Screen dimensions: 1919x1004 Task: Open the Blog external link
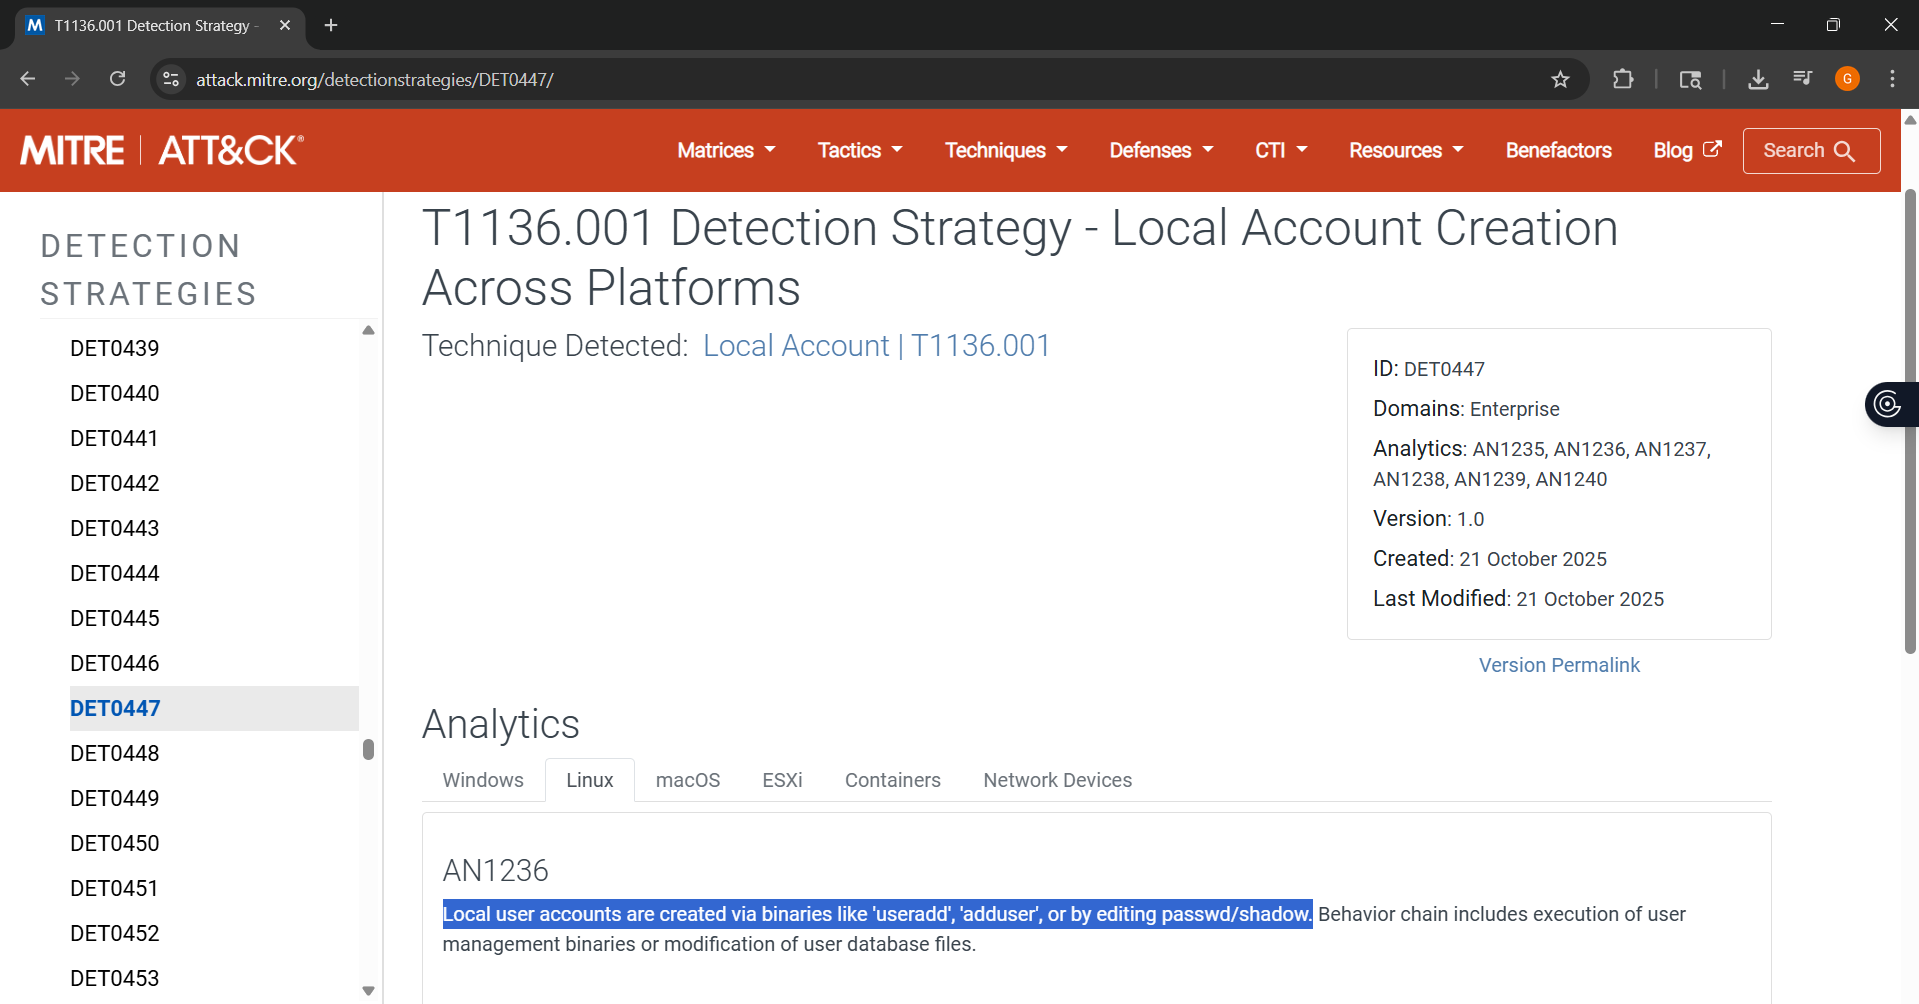[x=1687, y=150]
